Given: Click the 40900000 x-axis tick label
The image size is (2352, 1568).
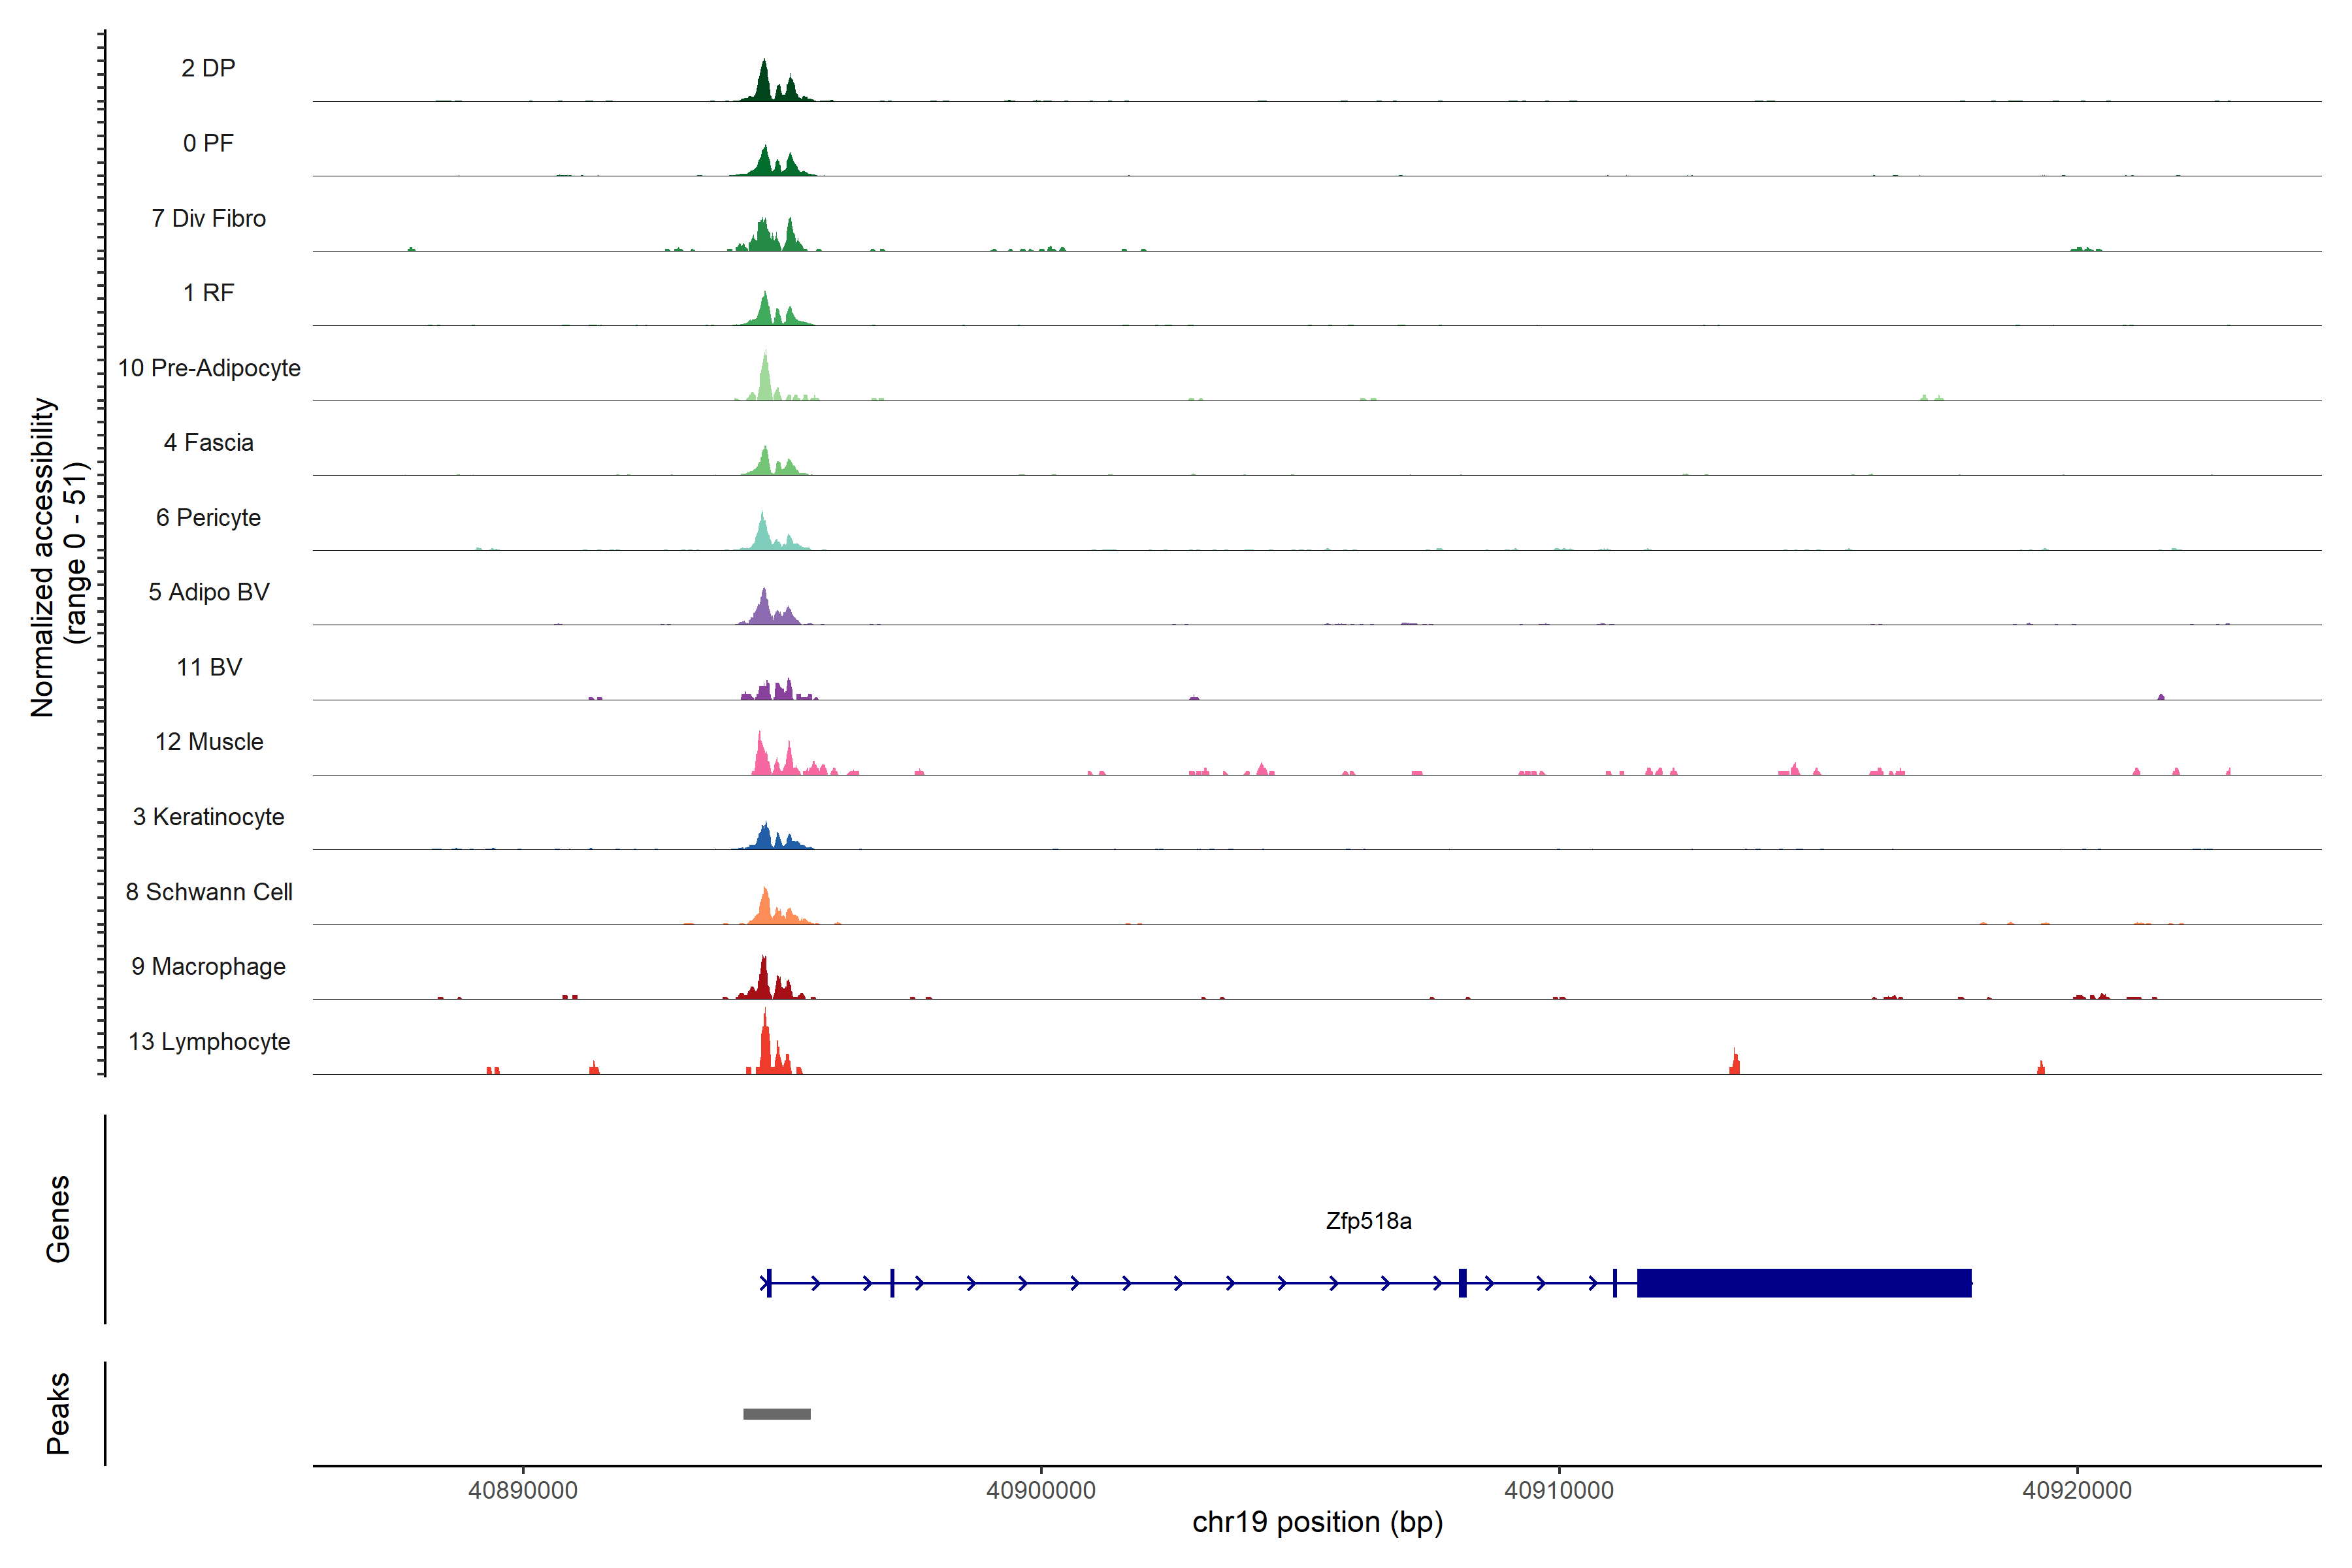Looking at the screenshot, I should pos(1040,1490).
